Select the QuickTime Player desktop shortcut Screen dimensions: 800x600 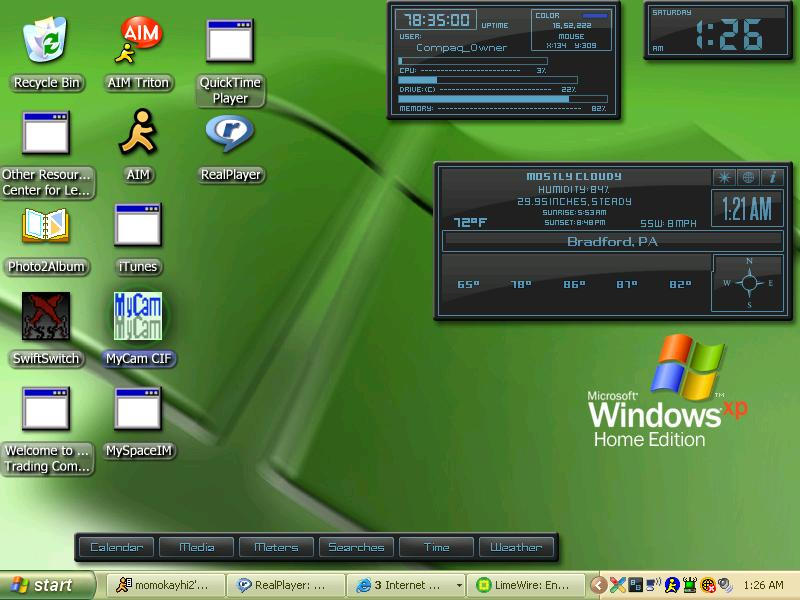click(x=230, y=41)
